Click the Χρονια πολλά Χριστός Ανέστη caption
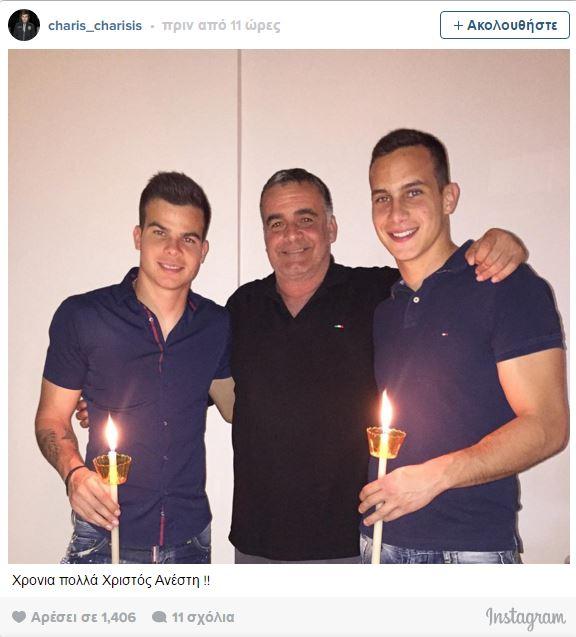 [x=111, y=580]
